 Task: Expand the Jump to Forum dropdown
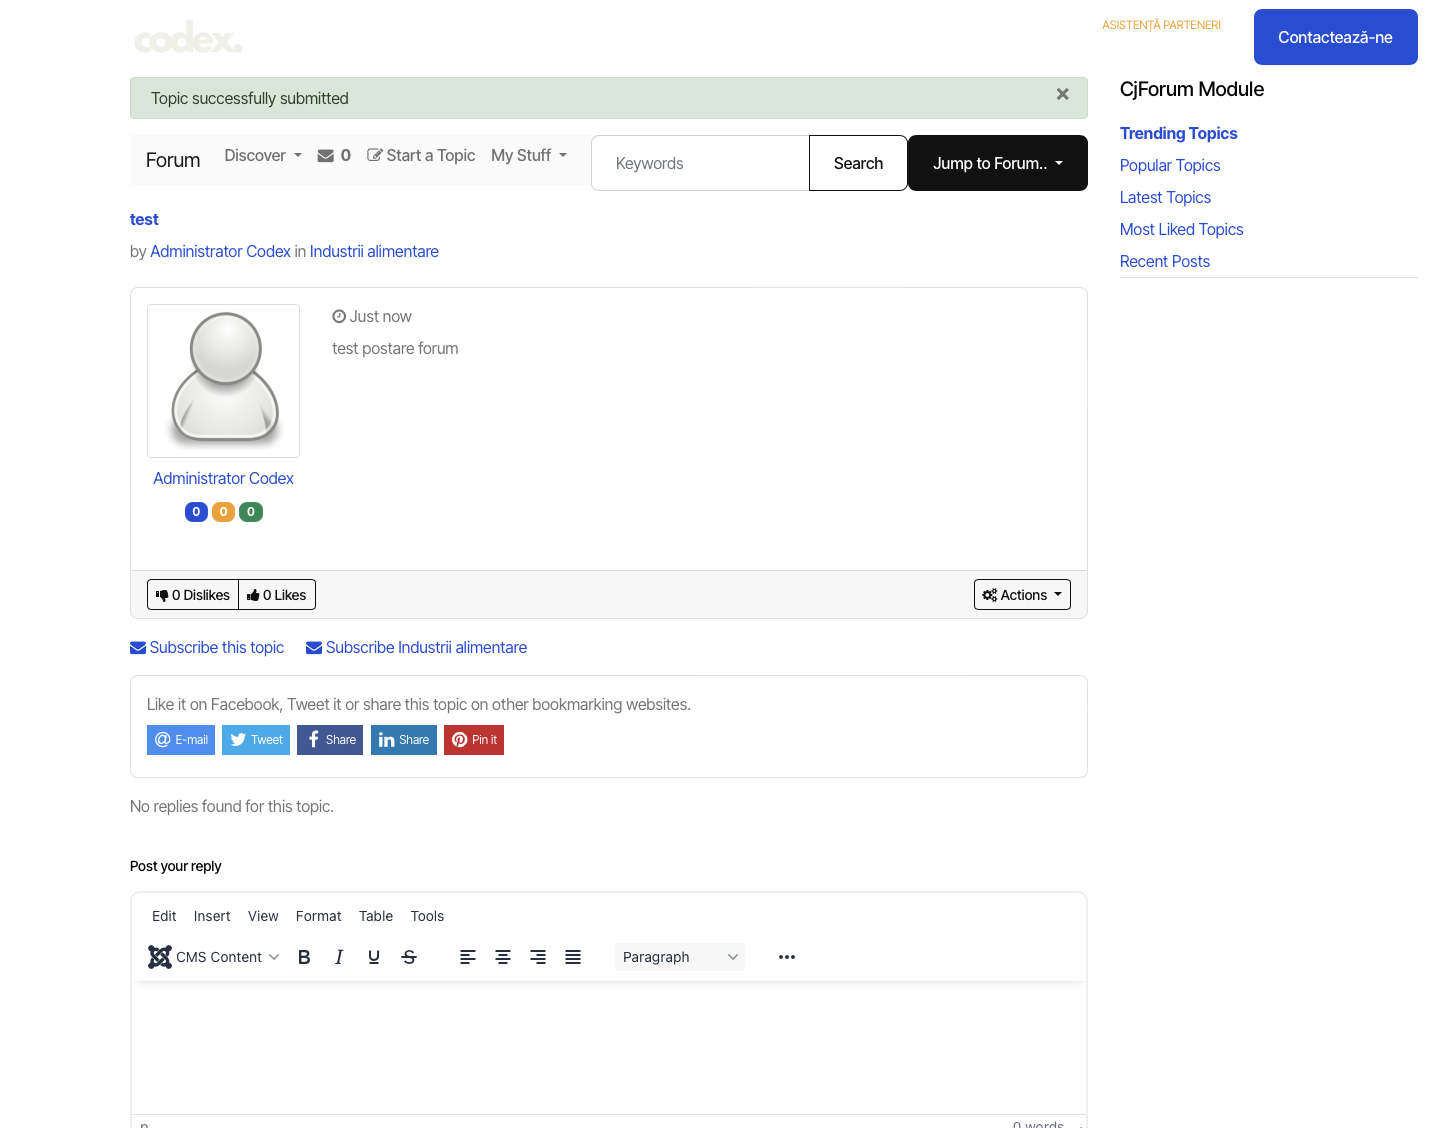[997, 163]
